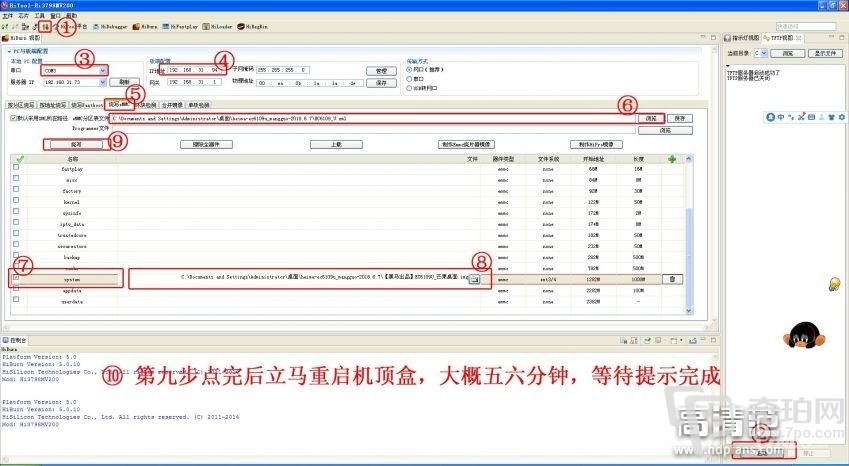Image resolution: width=849 pixels, height=466 pixels.
Task: Browse for the system partition image file
Action: (x=474, y=279)
